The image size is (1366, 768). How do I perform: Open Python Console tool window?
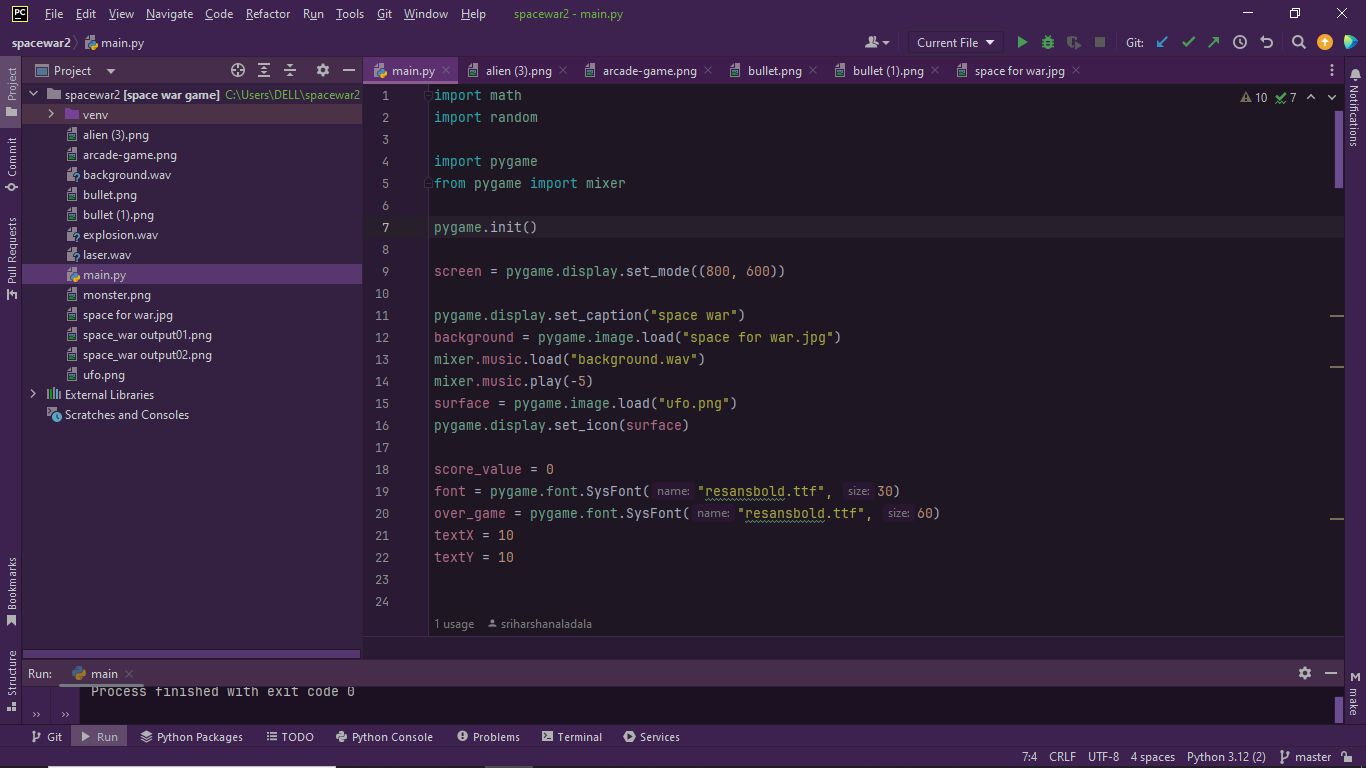pos(383,737)
